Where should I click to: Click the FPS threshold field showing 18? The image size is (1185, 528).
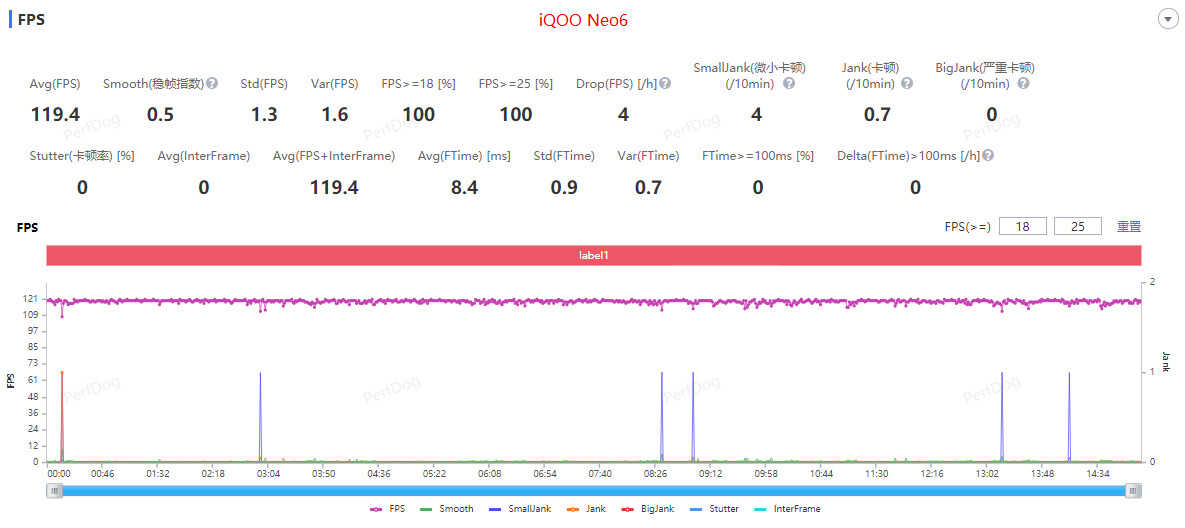pyautogui.click(x=1023, y=226)
